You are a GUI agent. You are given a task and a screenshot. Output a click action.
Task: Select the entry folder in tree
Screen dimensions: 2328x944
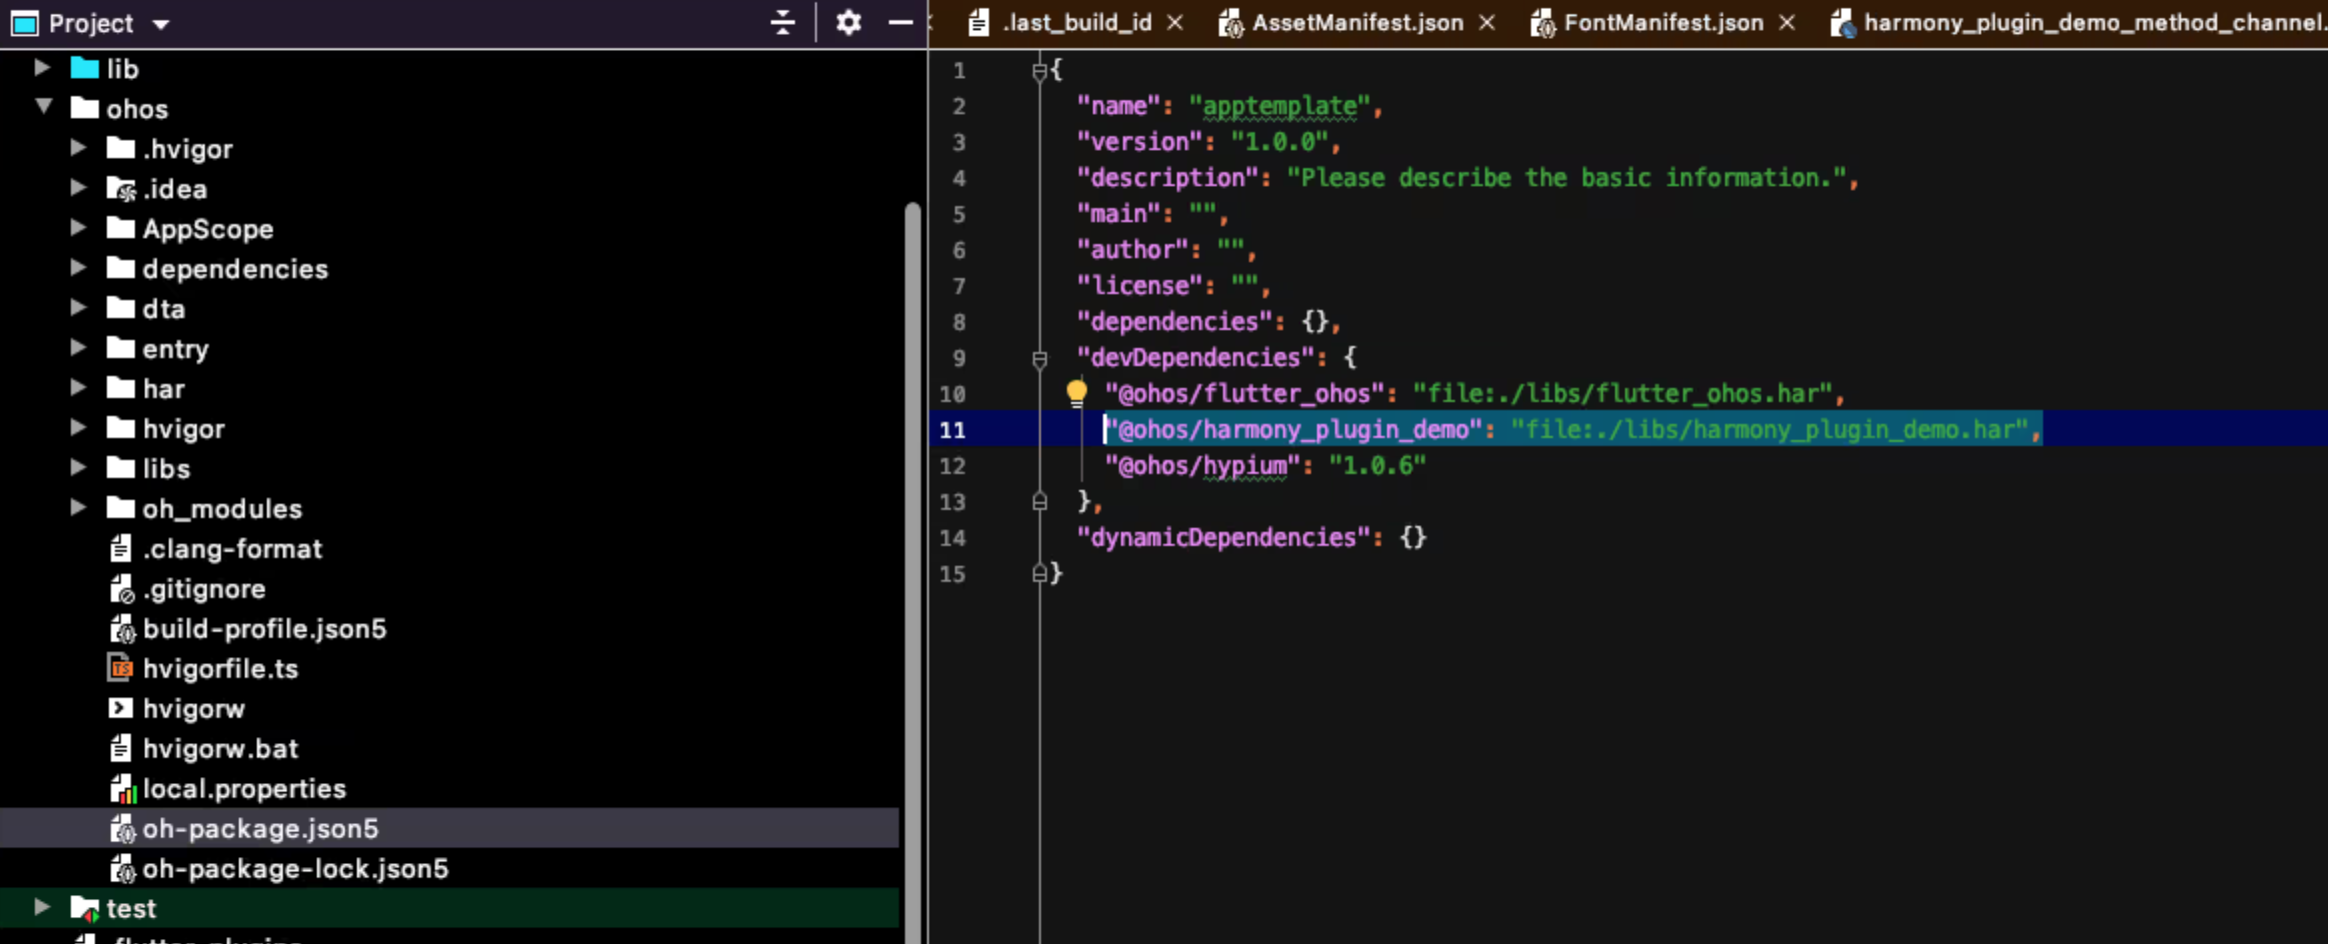pos(175,349)
